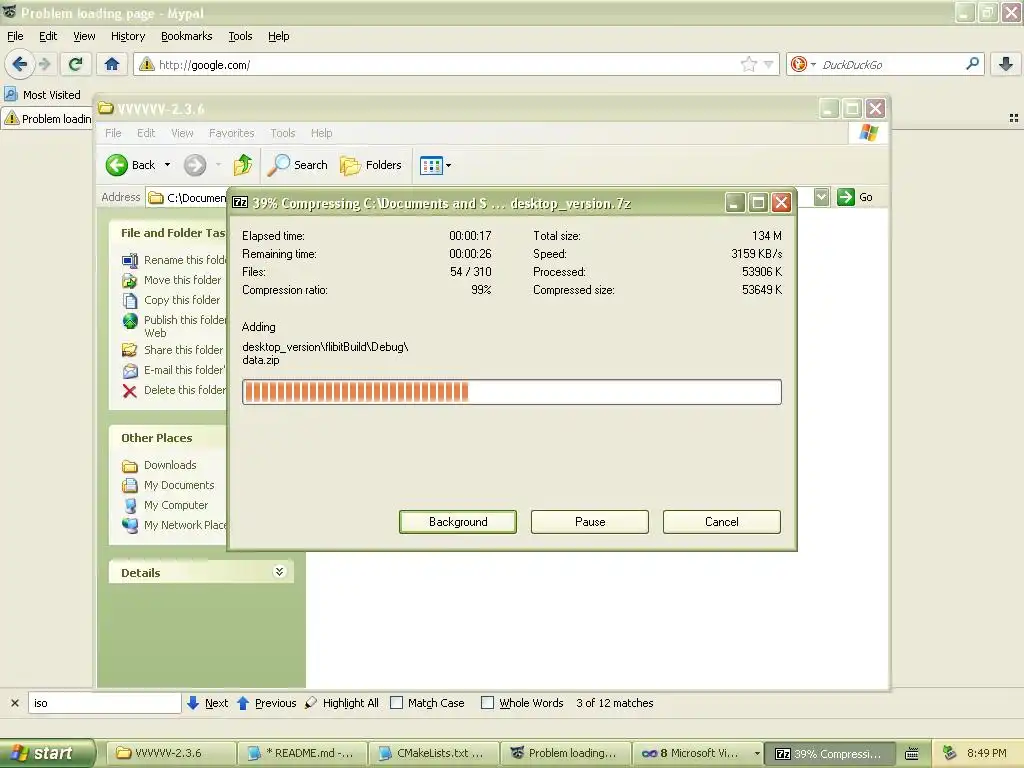The image size is (1024, 768).
Task: Go to the Mypal home page
Action: (112, 64)
